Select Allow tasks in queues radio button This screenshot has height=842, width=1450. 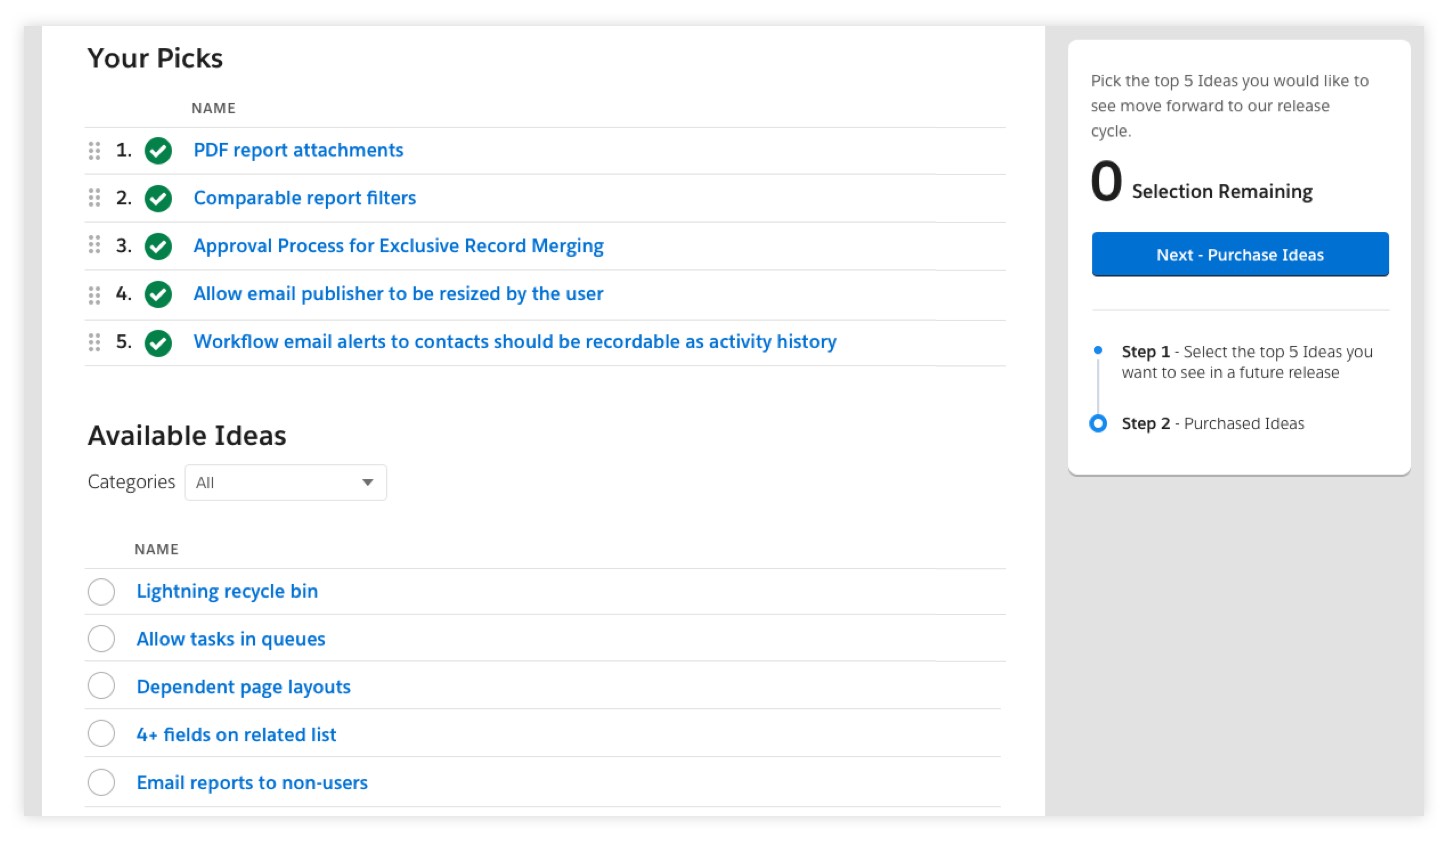101,639
